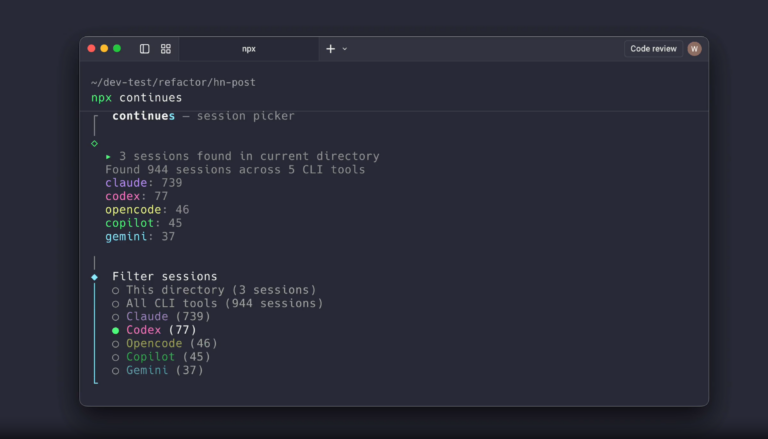Image resolution: width=768 pixels, height=439 pixels.
Task: Close the terminal window red button
Action: (x=91, y=48)
